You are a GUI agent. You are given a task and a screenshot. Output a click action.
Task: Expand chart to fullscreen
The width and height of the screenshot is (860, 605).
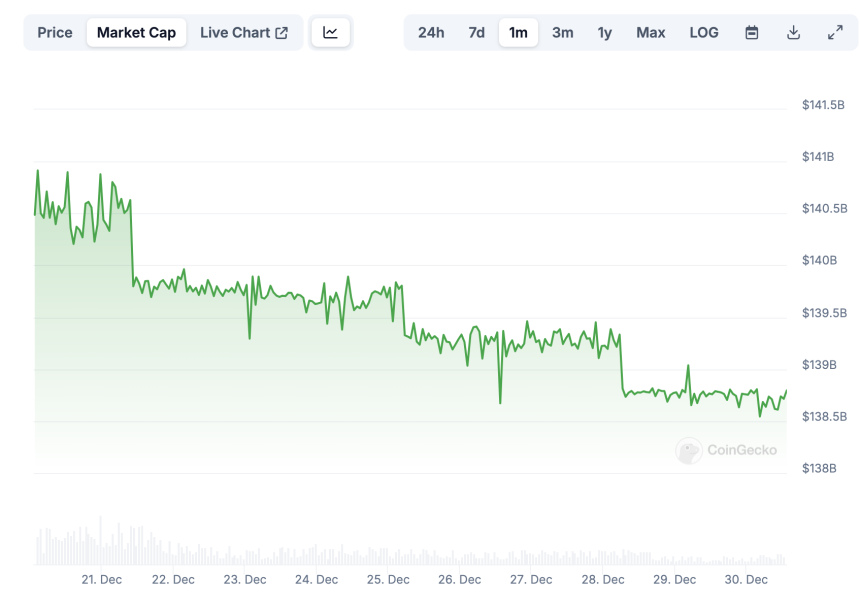coord(835,33)
